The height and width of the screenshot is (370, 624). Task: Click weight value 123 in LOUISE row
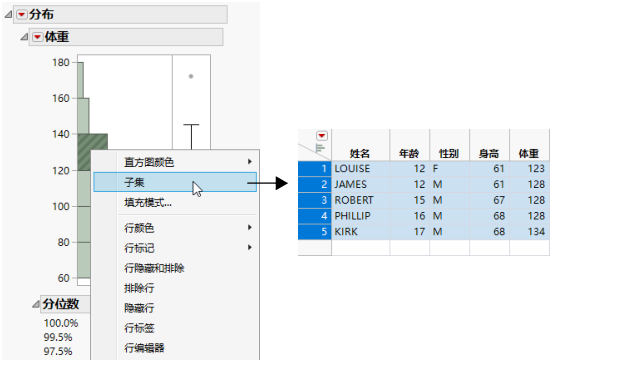(x=529, y=169)
